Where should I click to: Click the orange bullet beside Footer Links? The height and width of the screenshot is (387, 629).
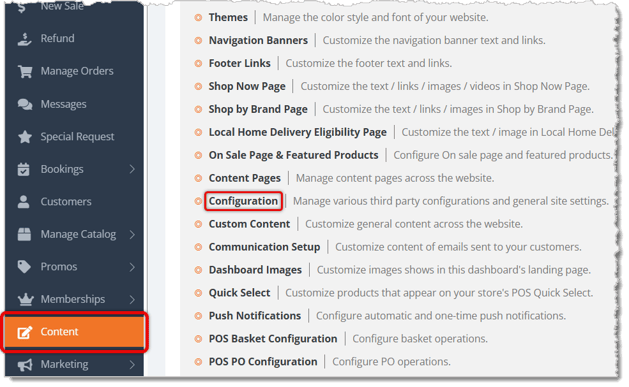[198, 63]
